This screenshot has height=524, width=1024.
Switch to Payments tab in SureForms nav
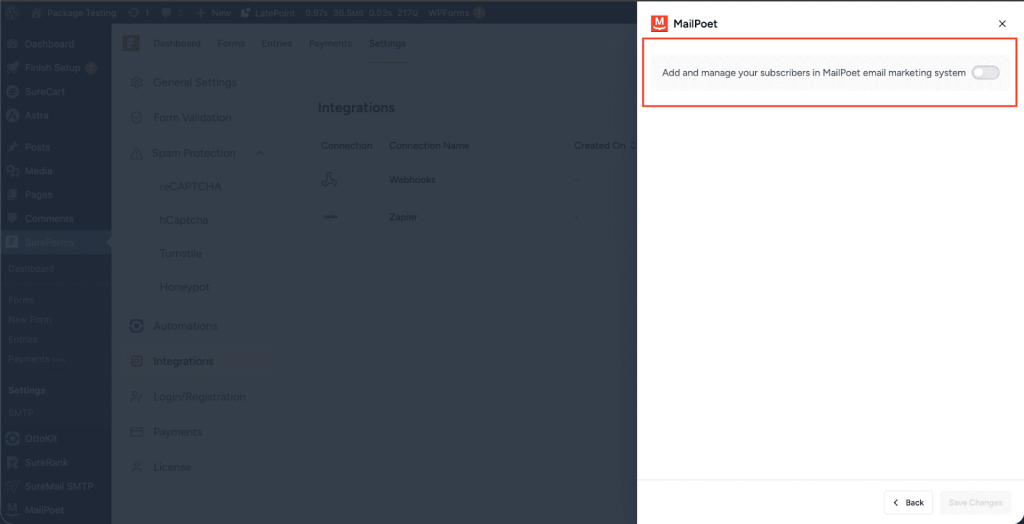pyautogui.click(x=330, y=44)
